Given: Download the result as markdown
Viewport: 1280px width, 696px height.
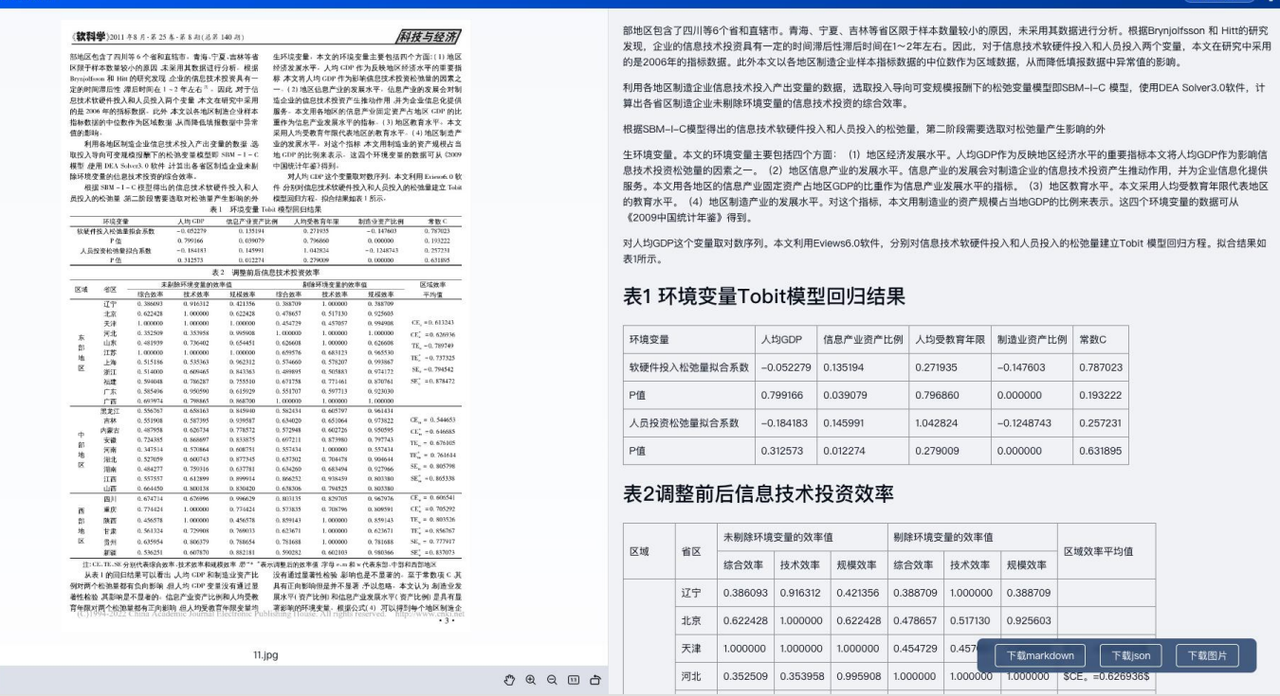Looking at the screenshot, I should pos(1040,656).
